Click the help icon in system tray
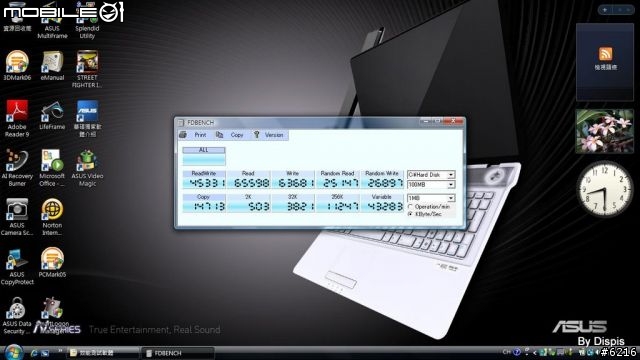 (517, 352)
